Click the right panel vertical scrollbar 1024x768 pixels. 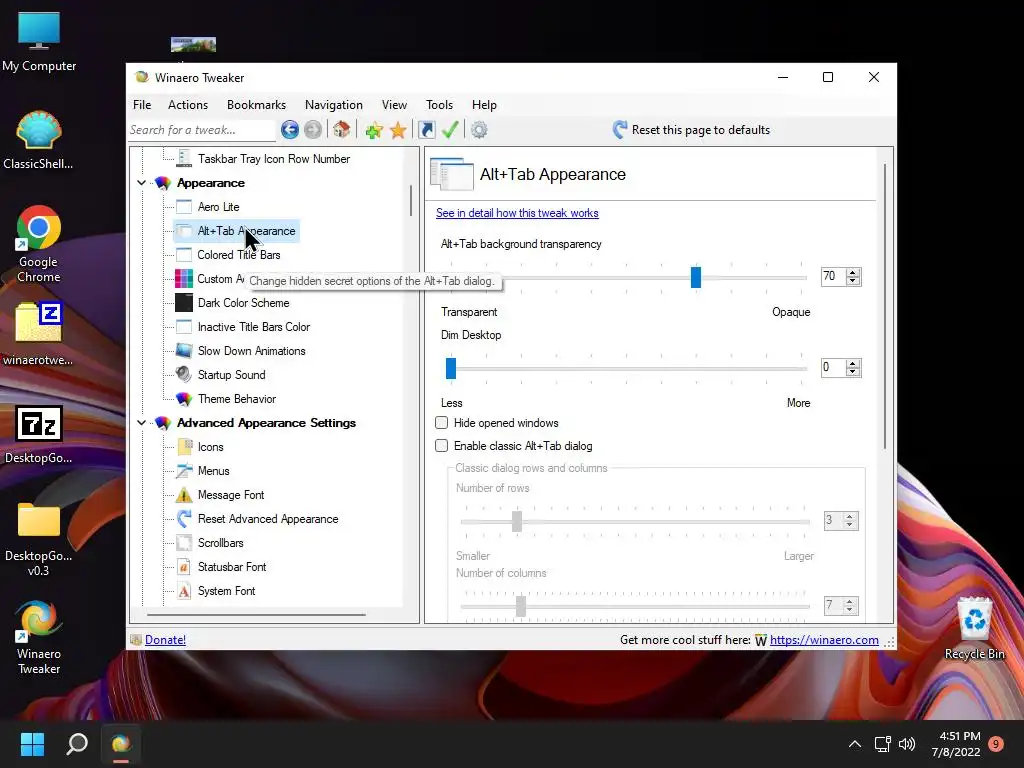[886, 307]
